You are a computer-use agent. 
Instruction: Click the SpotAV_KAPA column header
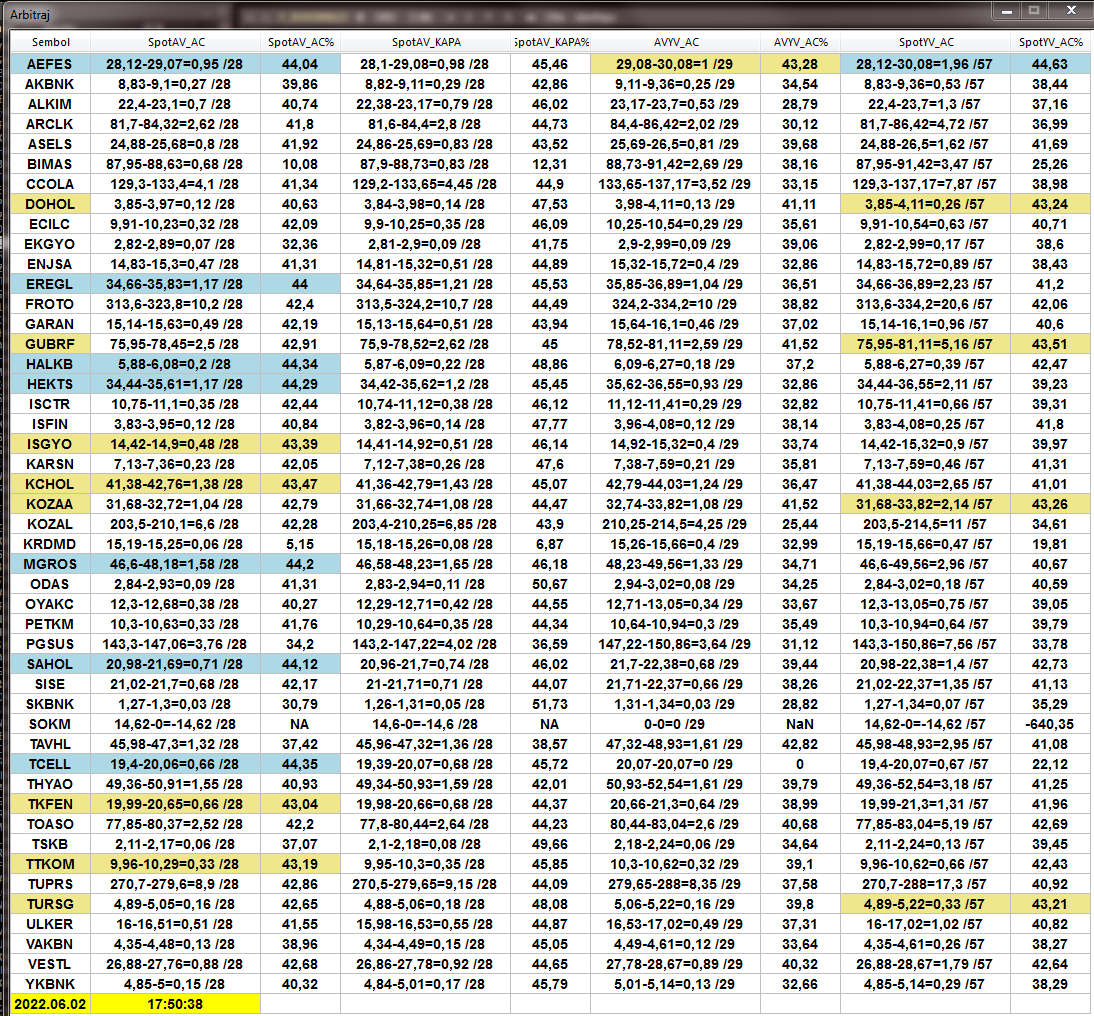tap(426, 42)
